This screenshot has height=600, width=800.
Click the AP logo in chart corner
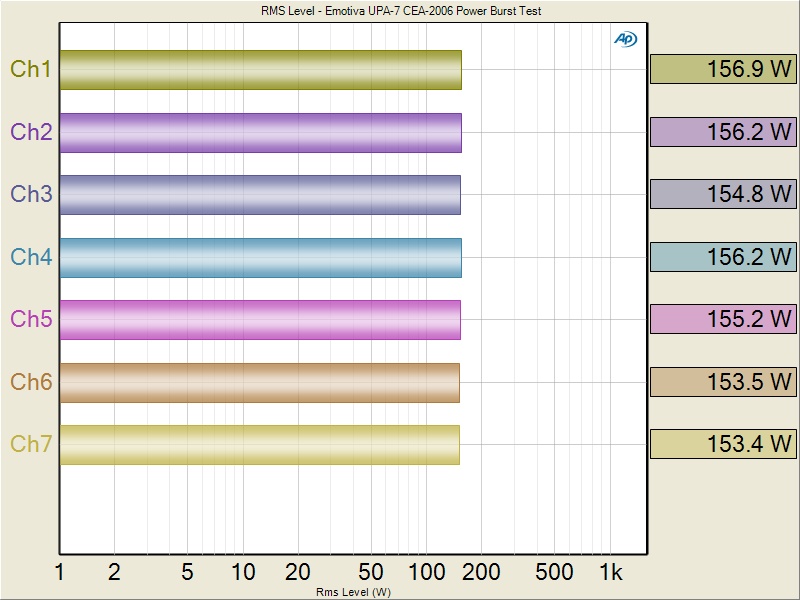[625, 39]
